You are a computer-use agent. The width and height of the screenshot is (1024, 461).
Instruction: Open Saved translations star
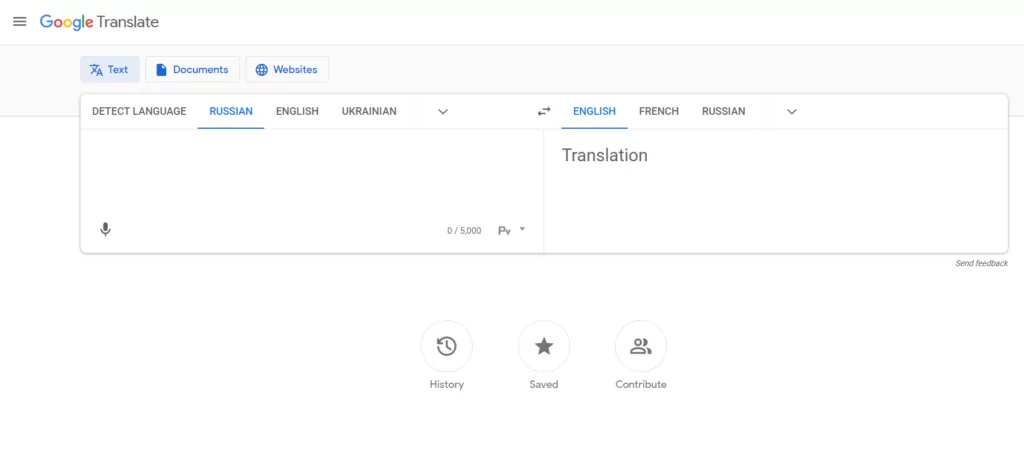544,346
